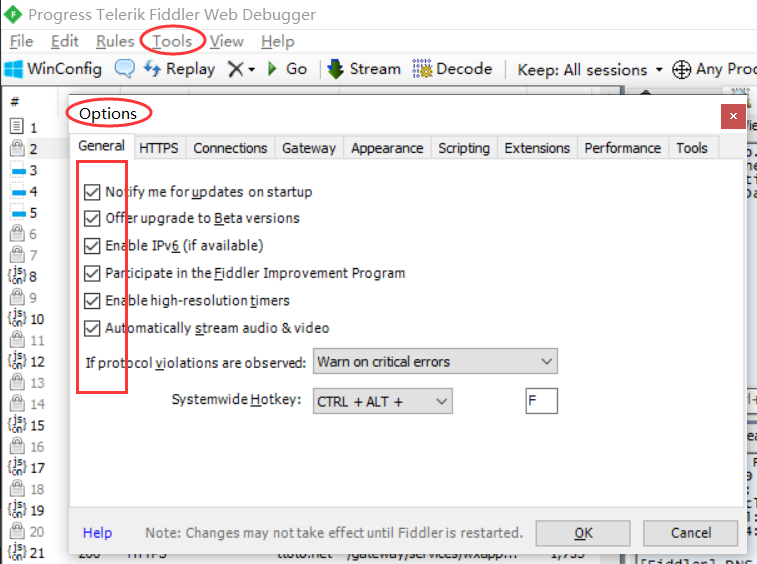757x564 pixels.
Task: Select session 20 lock icon
Action: 17,532
